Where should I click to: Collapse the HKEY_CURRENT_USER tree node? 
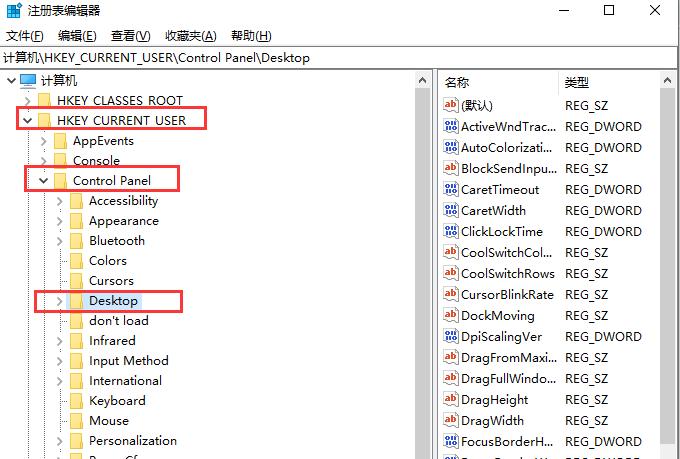click(x=26, y=121)
